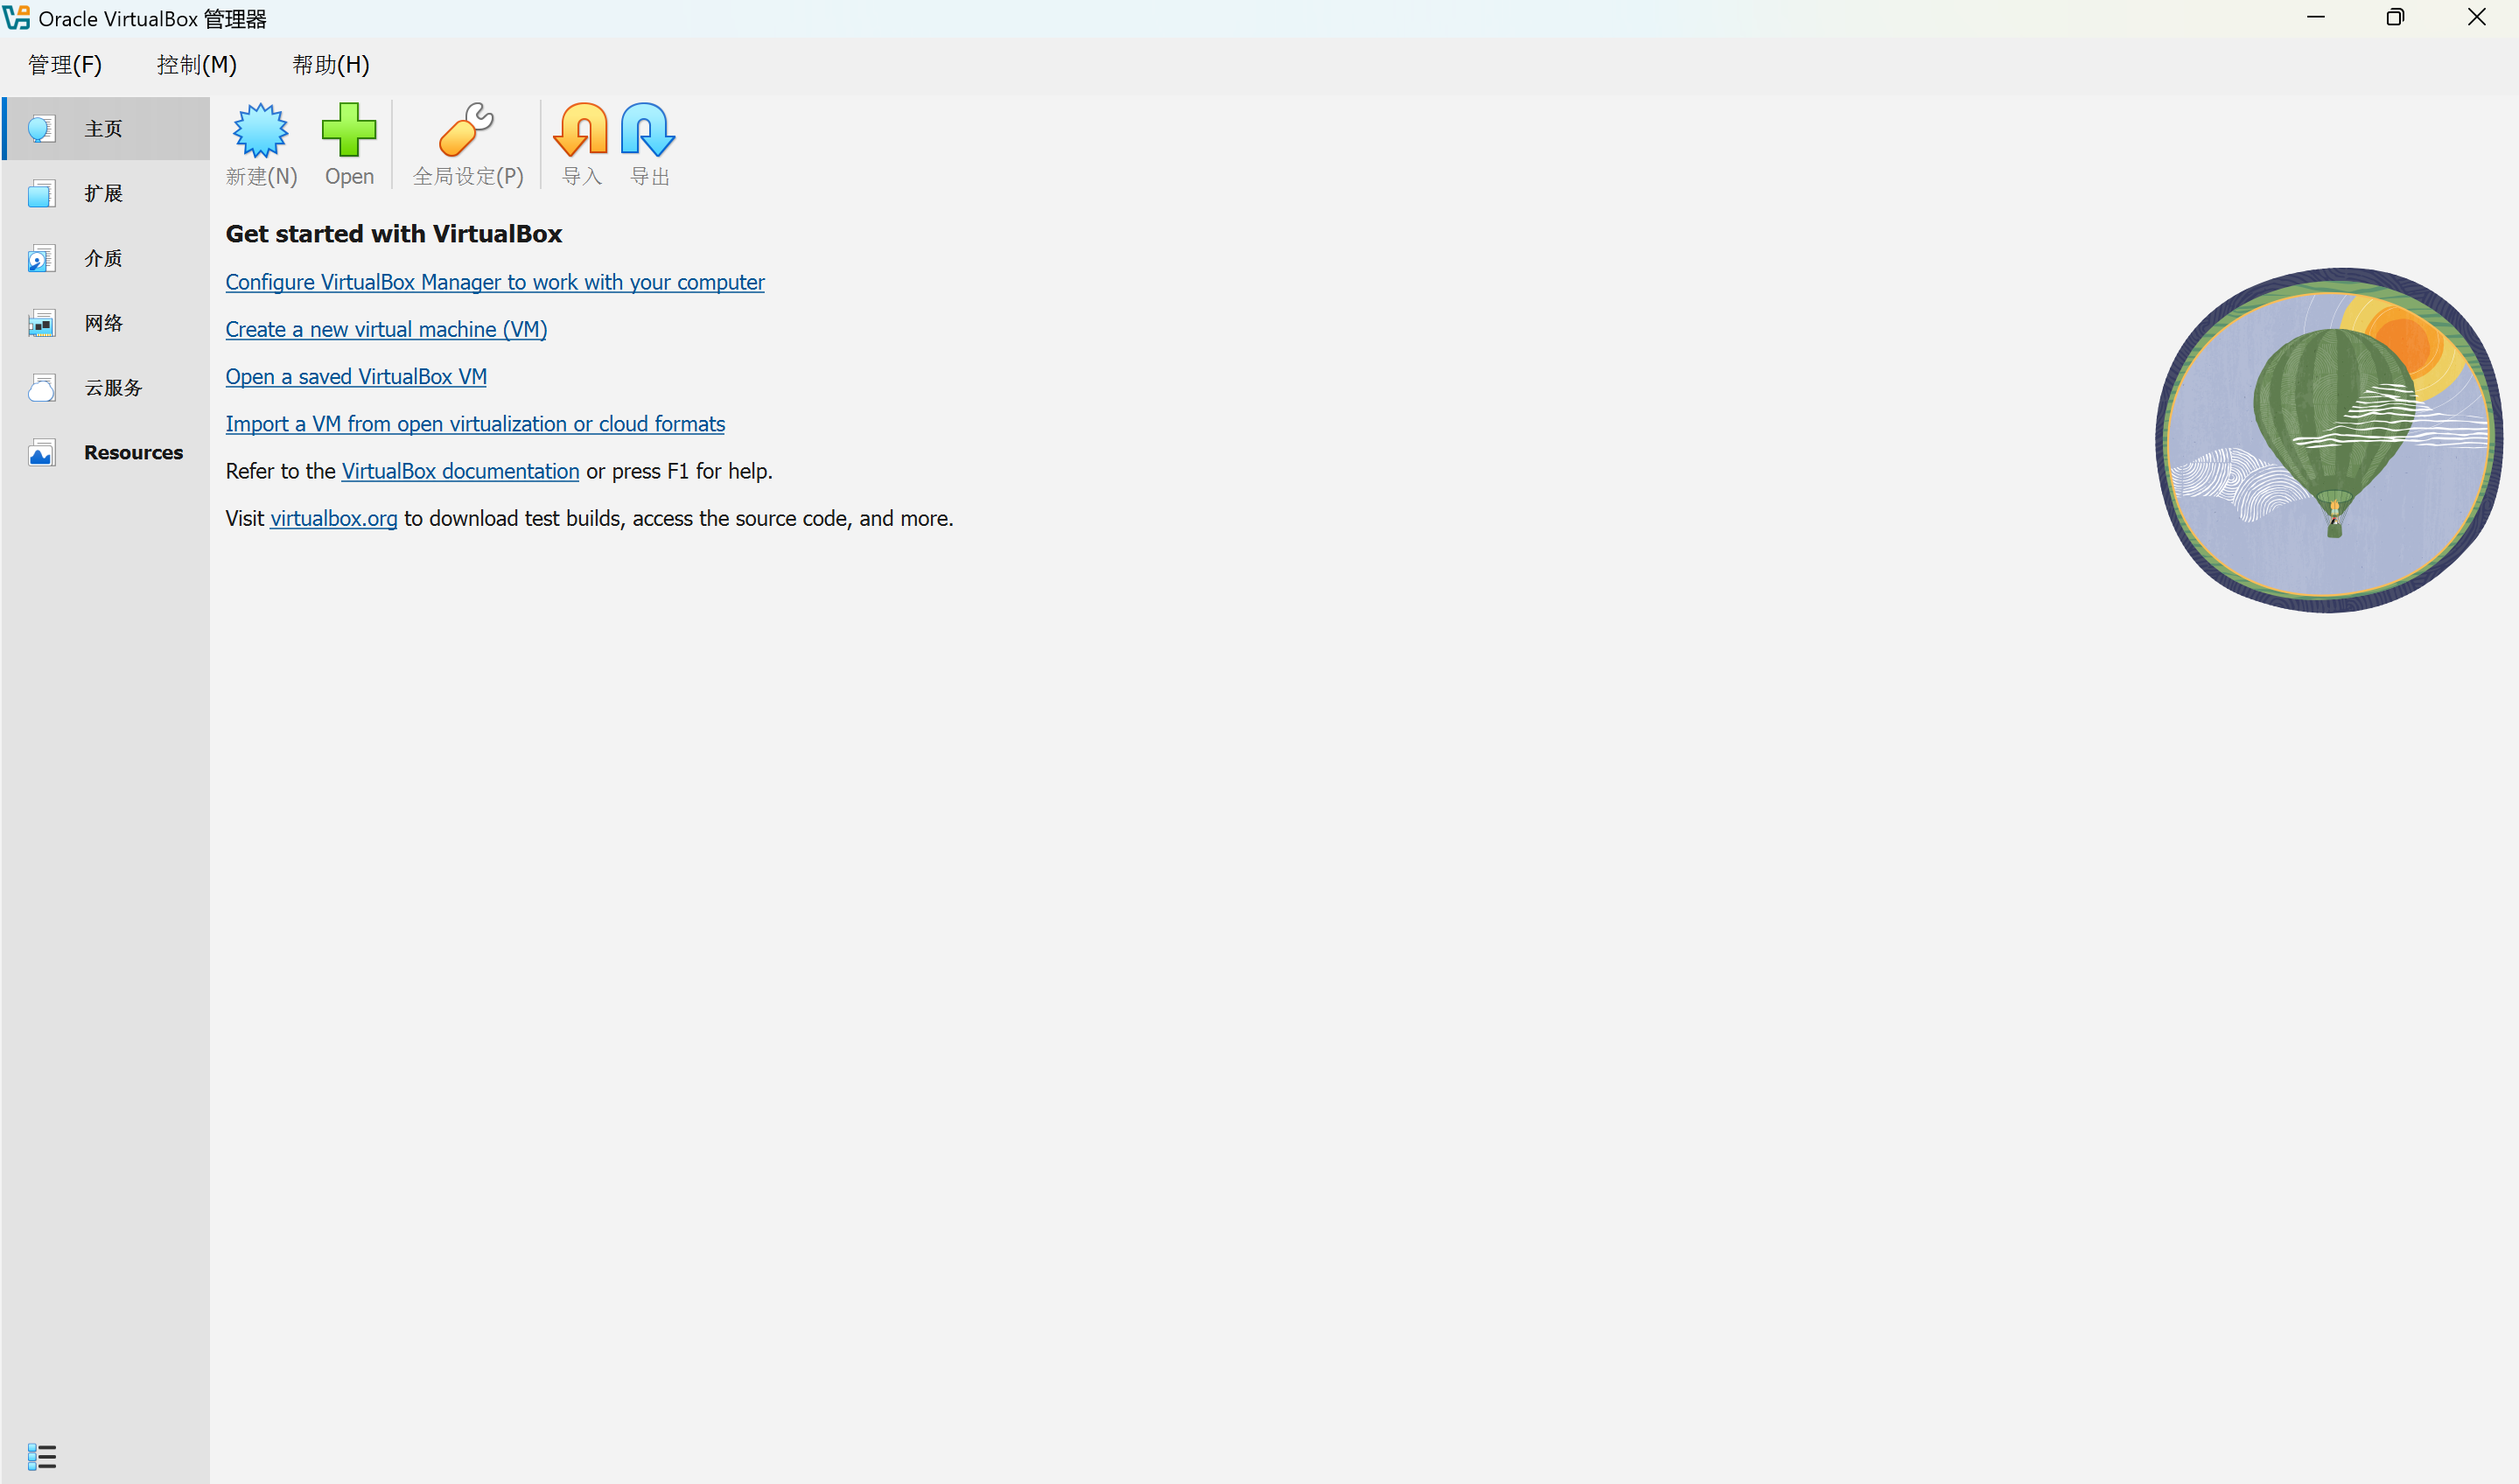Toggle the sidebar list view icon at bottom-left
This screenshot has width=2519, height=1484.
(42, 1456)
